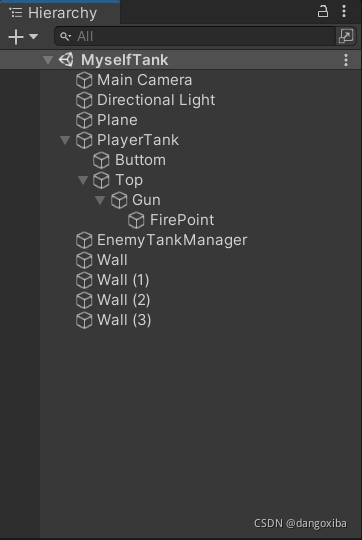The width and height of the screenshot is (362, 540).
Task: Select the Main Camera cube icon
Action: [x=84, y=80]
